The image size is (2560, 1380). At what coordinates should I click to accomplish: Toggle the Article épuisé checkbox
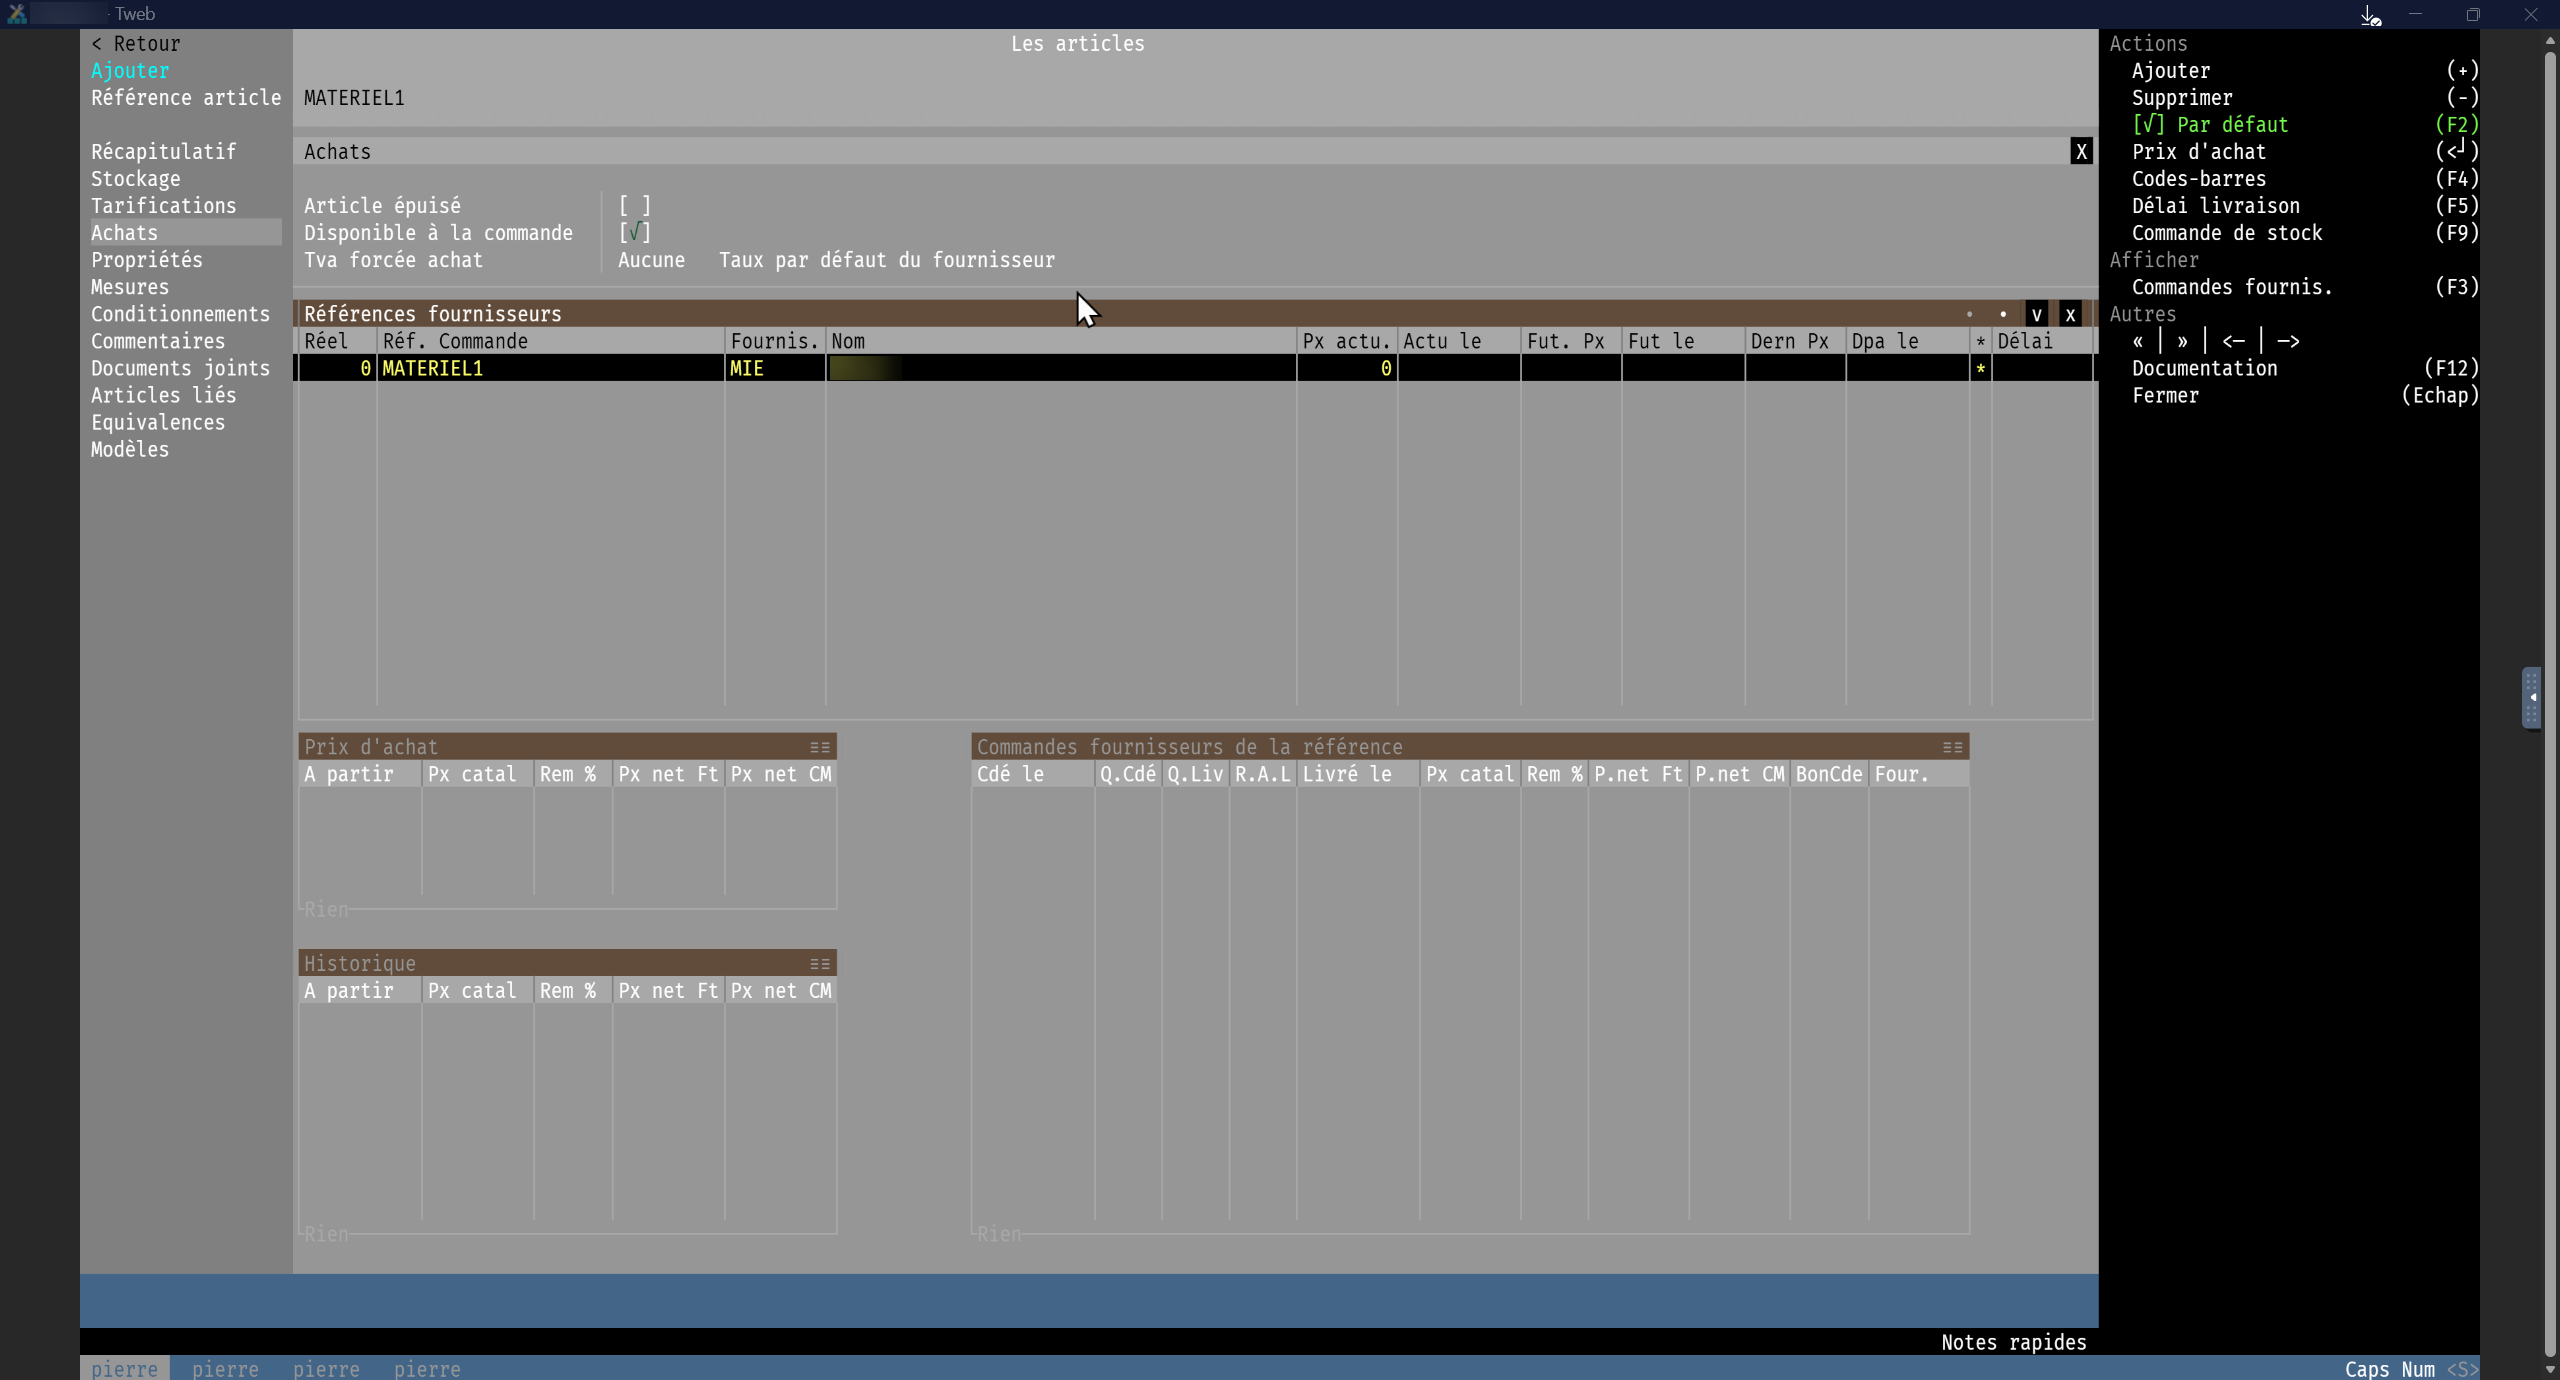click(x=634, y=206)
